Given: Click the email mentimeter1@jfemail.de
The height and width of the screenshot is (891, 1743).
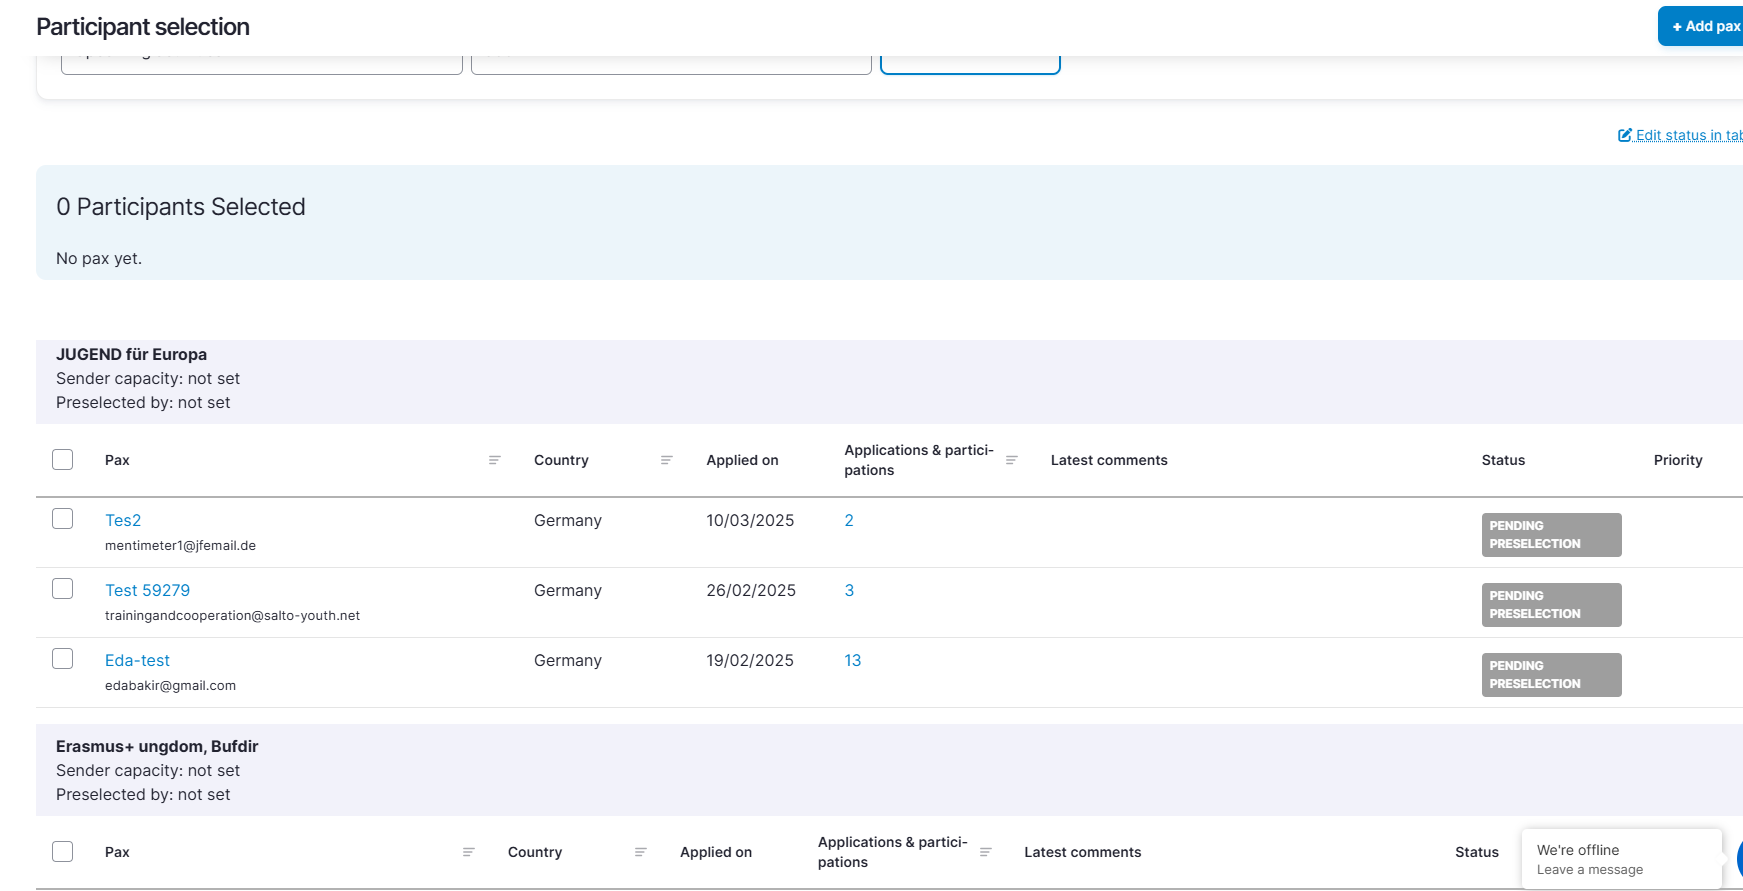Looking at the screenshot, I should [x=180, y=546].
